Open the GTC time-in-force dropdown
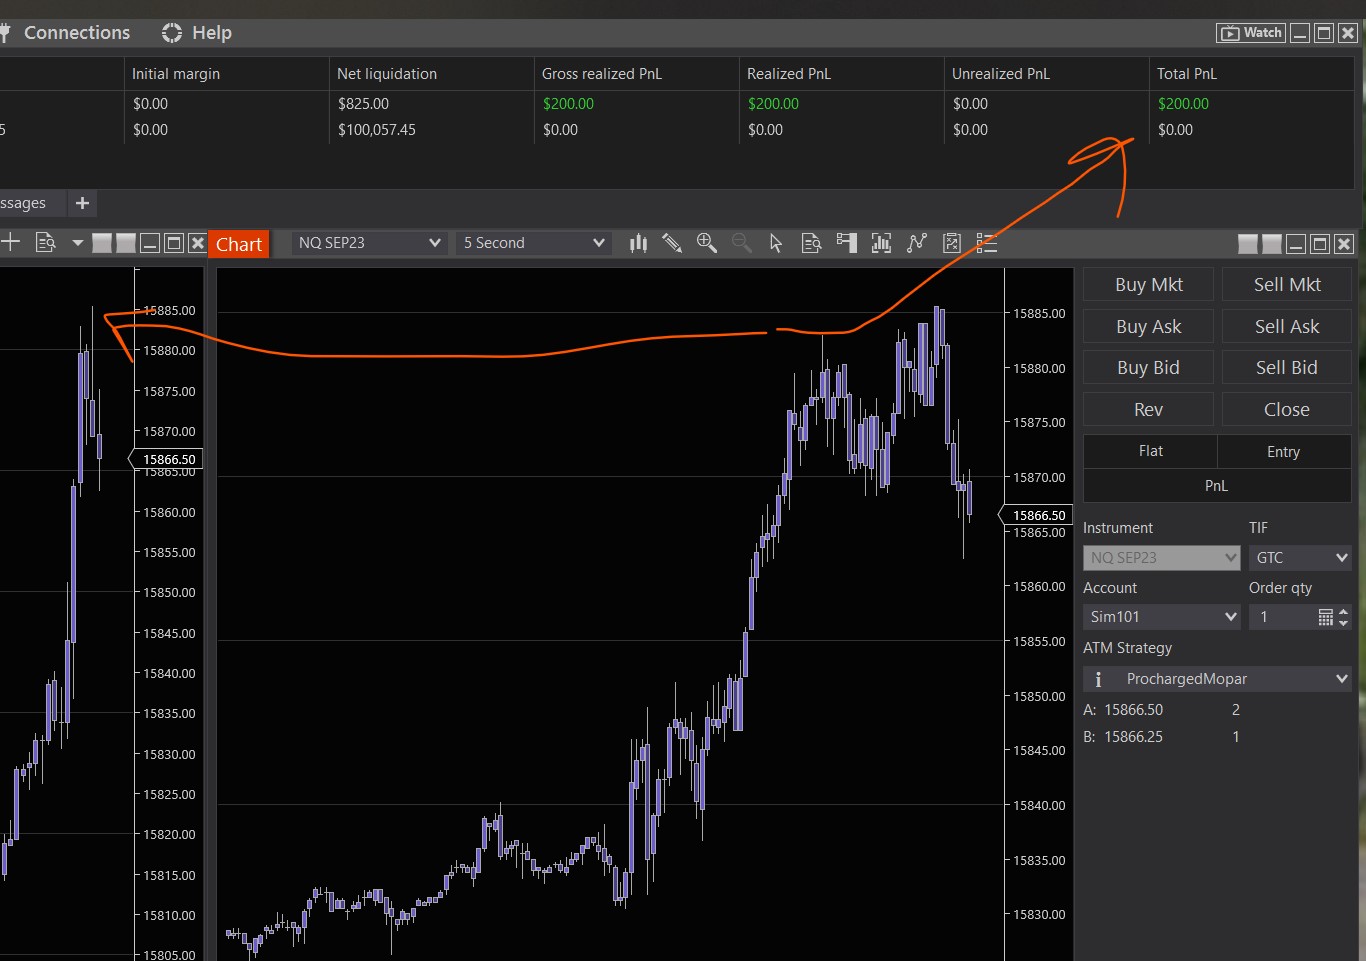The height and width of the screenshot is (961, 1366). tap(1300, 558)
